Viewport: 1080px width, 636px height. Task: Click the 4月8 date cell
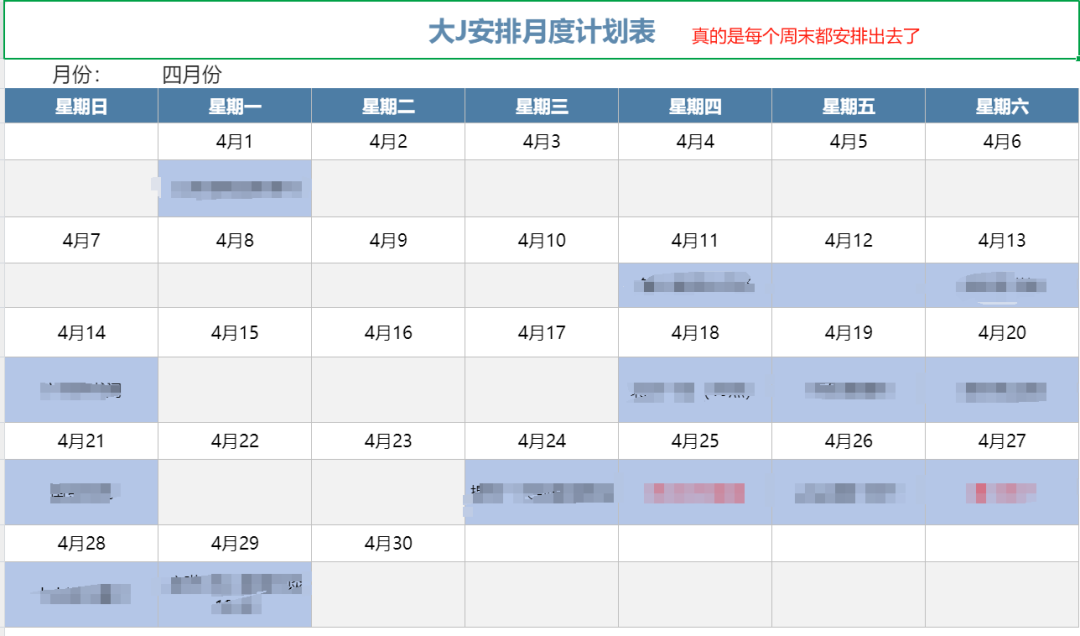[x=235, y=240]
